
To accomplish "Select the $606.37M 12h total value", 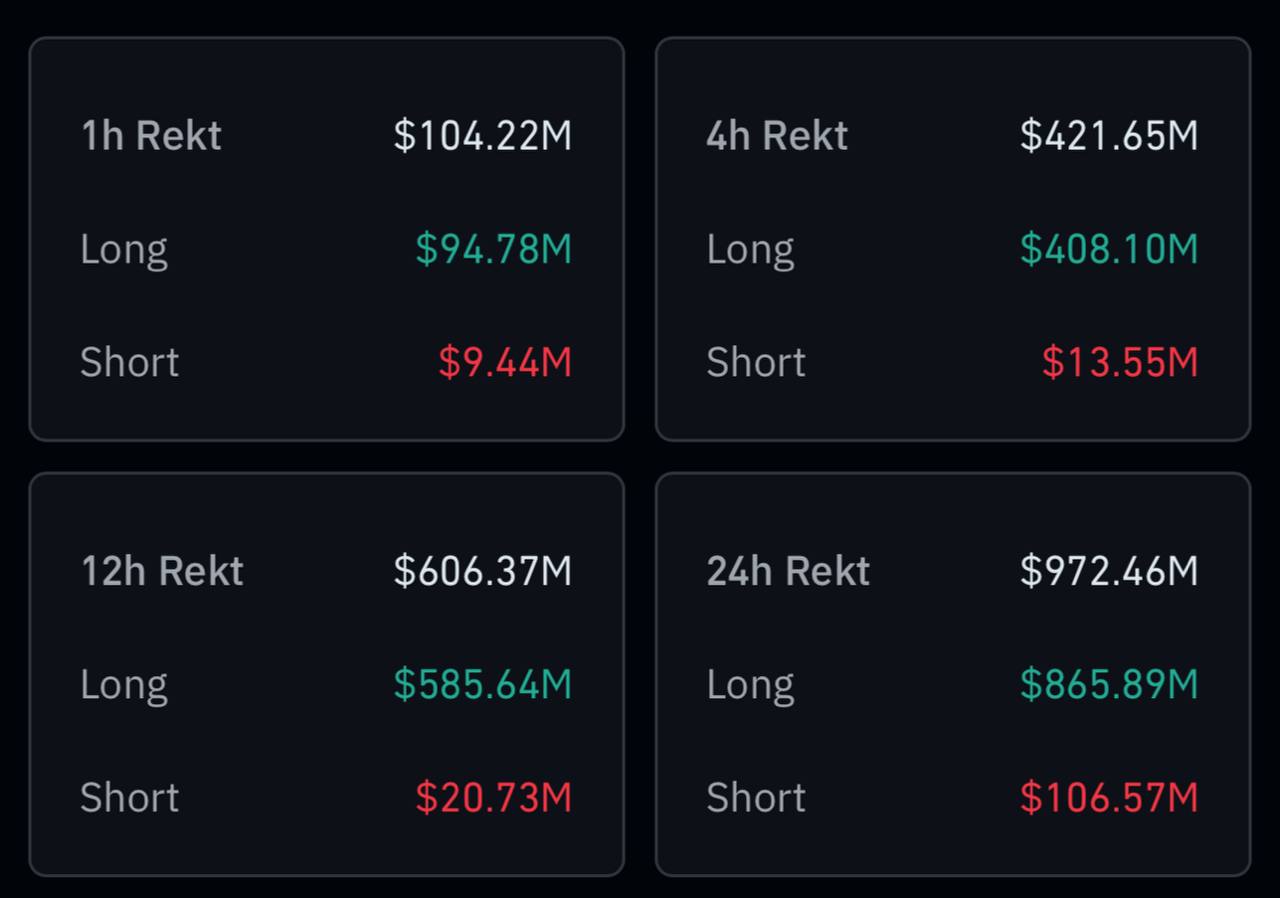I will click(x=483, y=571).
